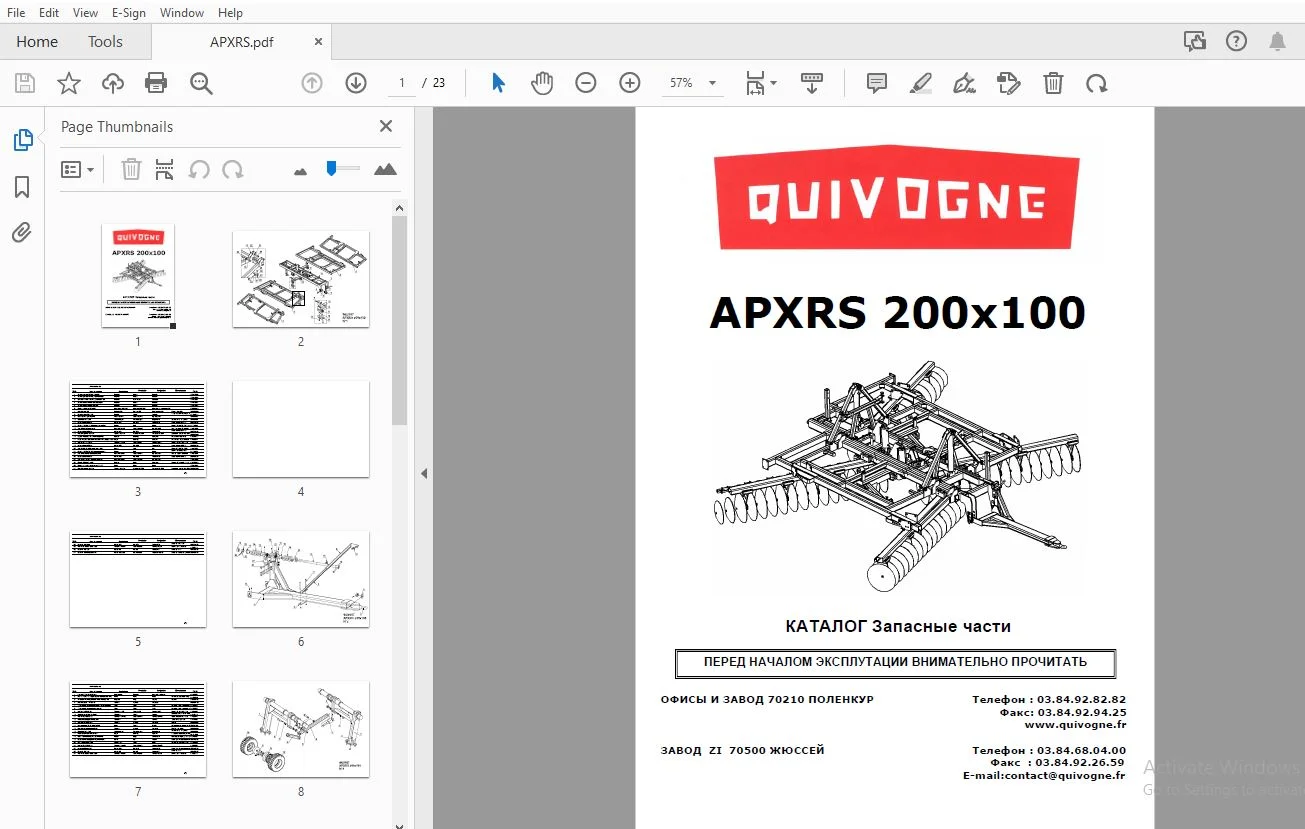The height and width of the screenshot is (829, 1305).
Task: Open the Edit menu
Action: [x=48, y=13]
